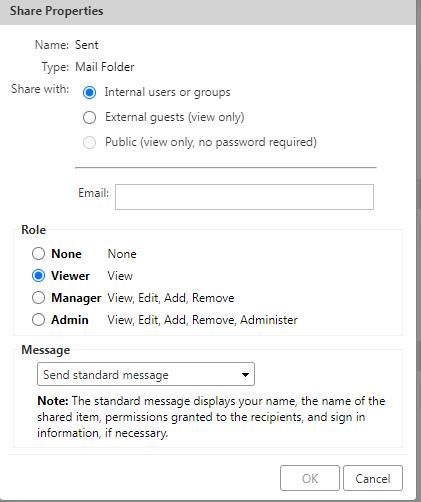Screen dimensions: 421x502
Task: Choose External guests (view only) option
Action: tap(89, 117)
